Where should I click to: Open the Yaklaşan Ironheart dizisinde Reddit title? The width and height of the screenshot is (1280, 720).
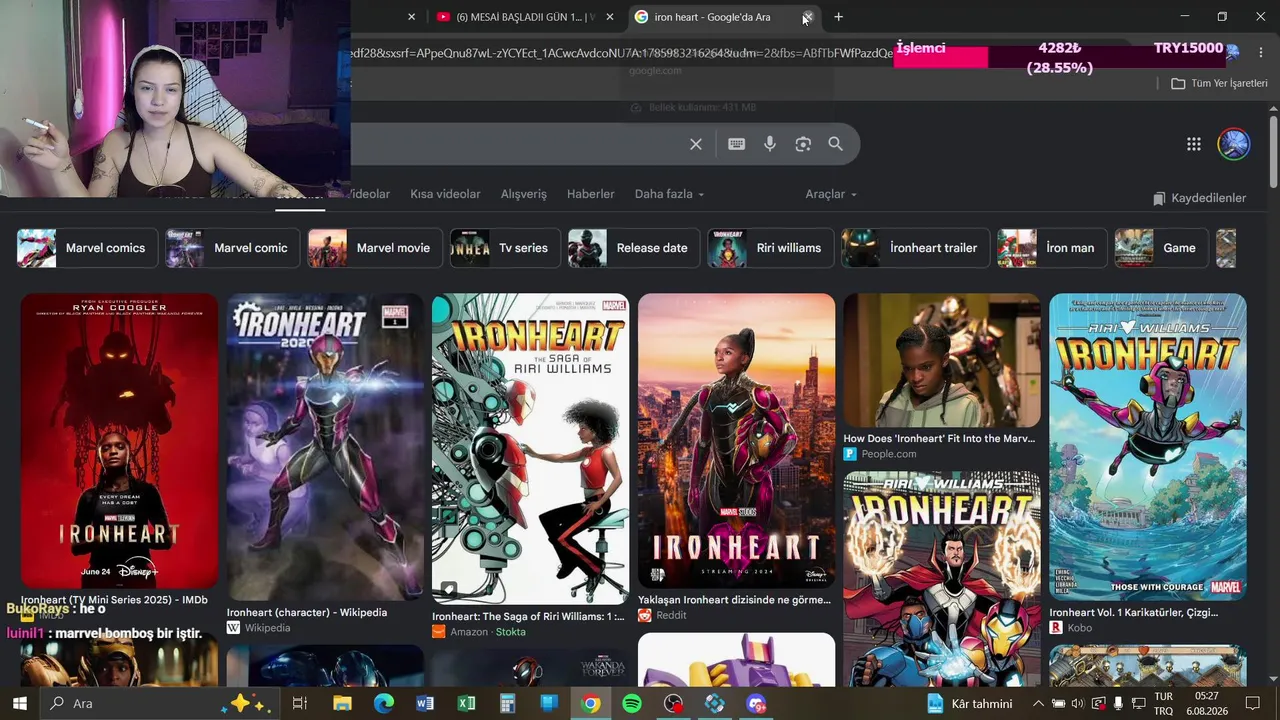734,600
